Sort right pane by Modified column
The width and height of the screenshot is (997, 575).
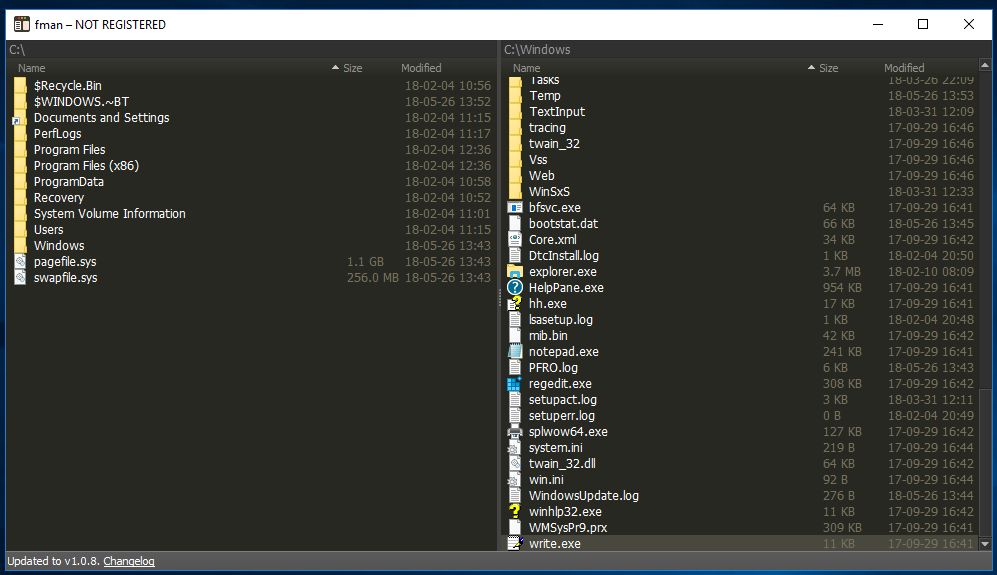point(904,68)
